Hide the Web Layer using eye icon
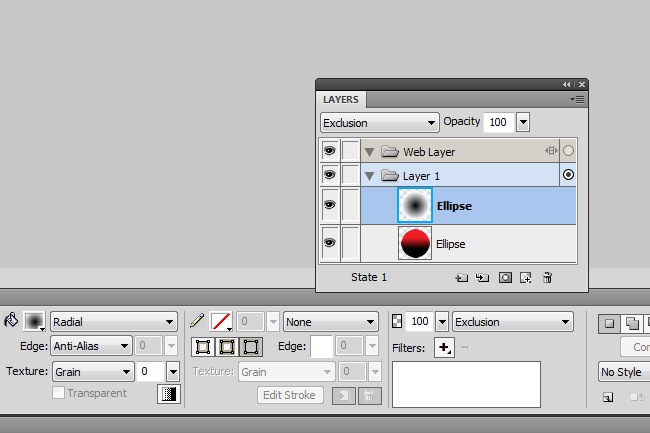650x433 pixels. coord(329,151)
